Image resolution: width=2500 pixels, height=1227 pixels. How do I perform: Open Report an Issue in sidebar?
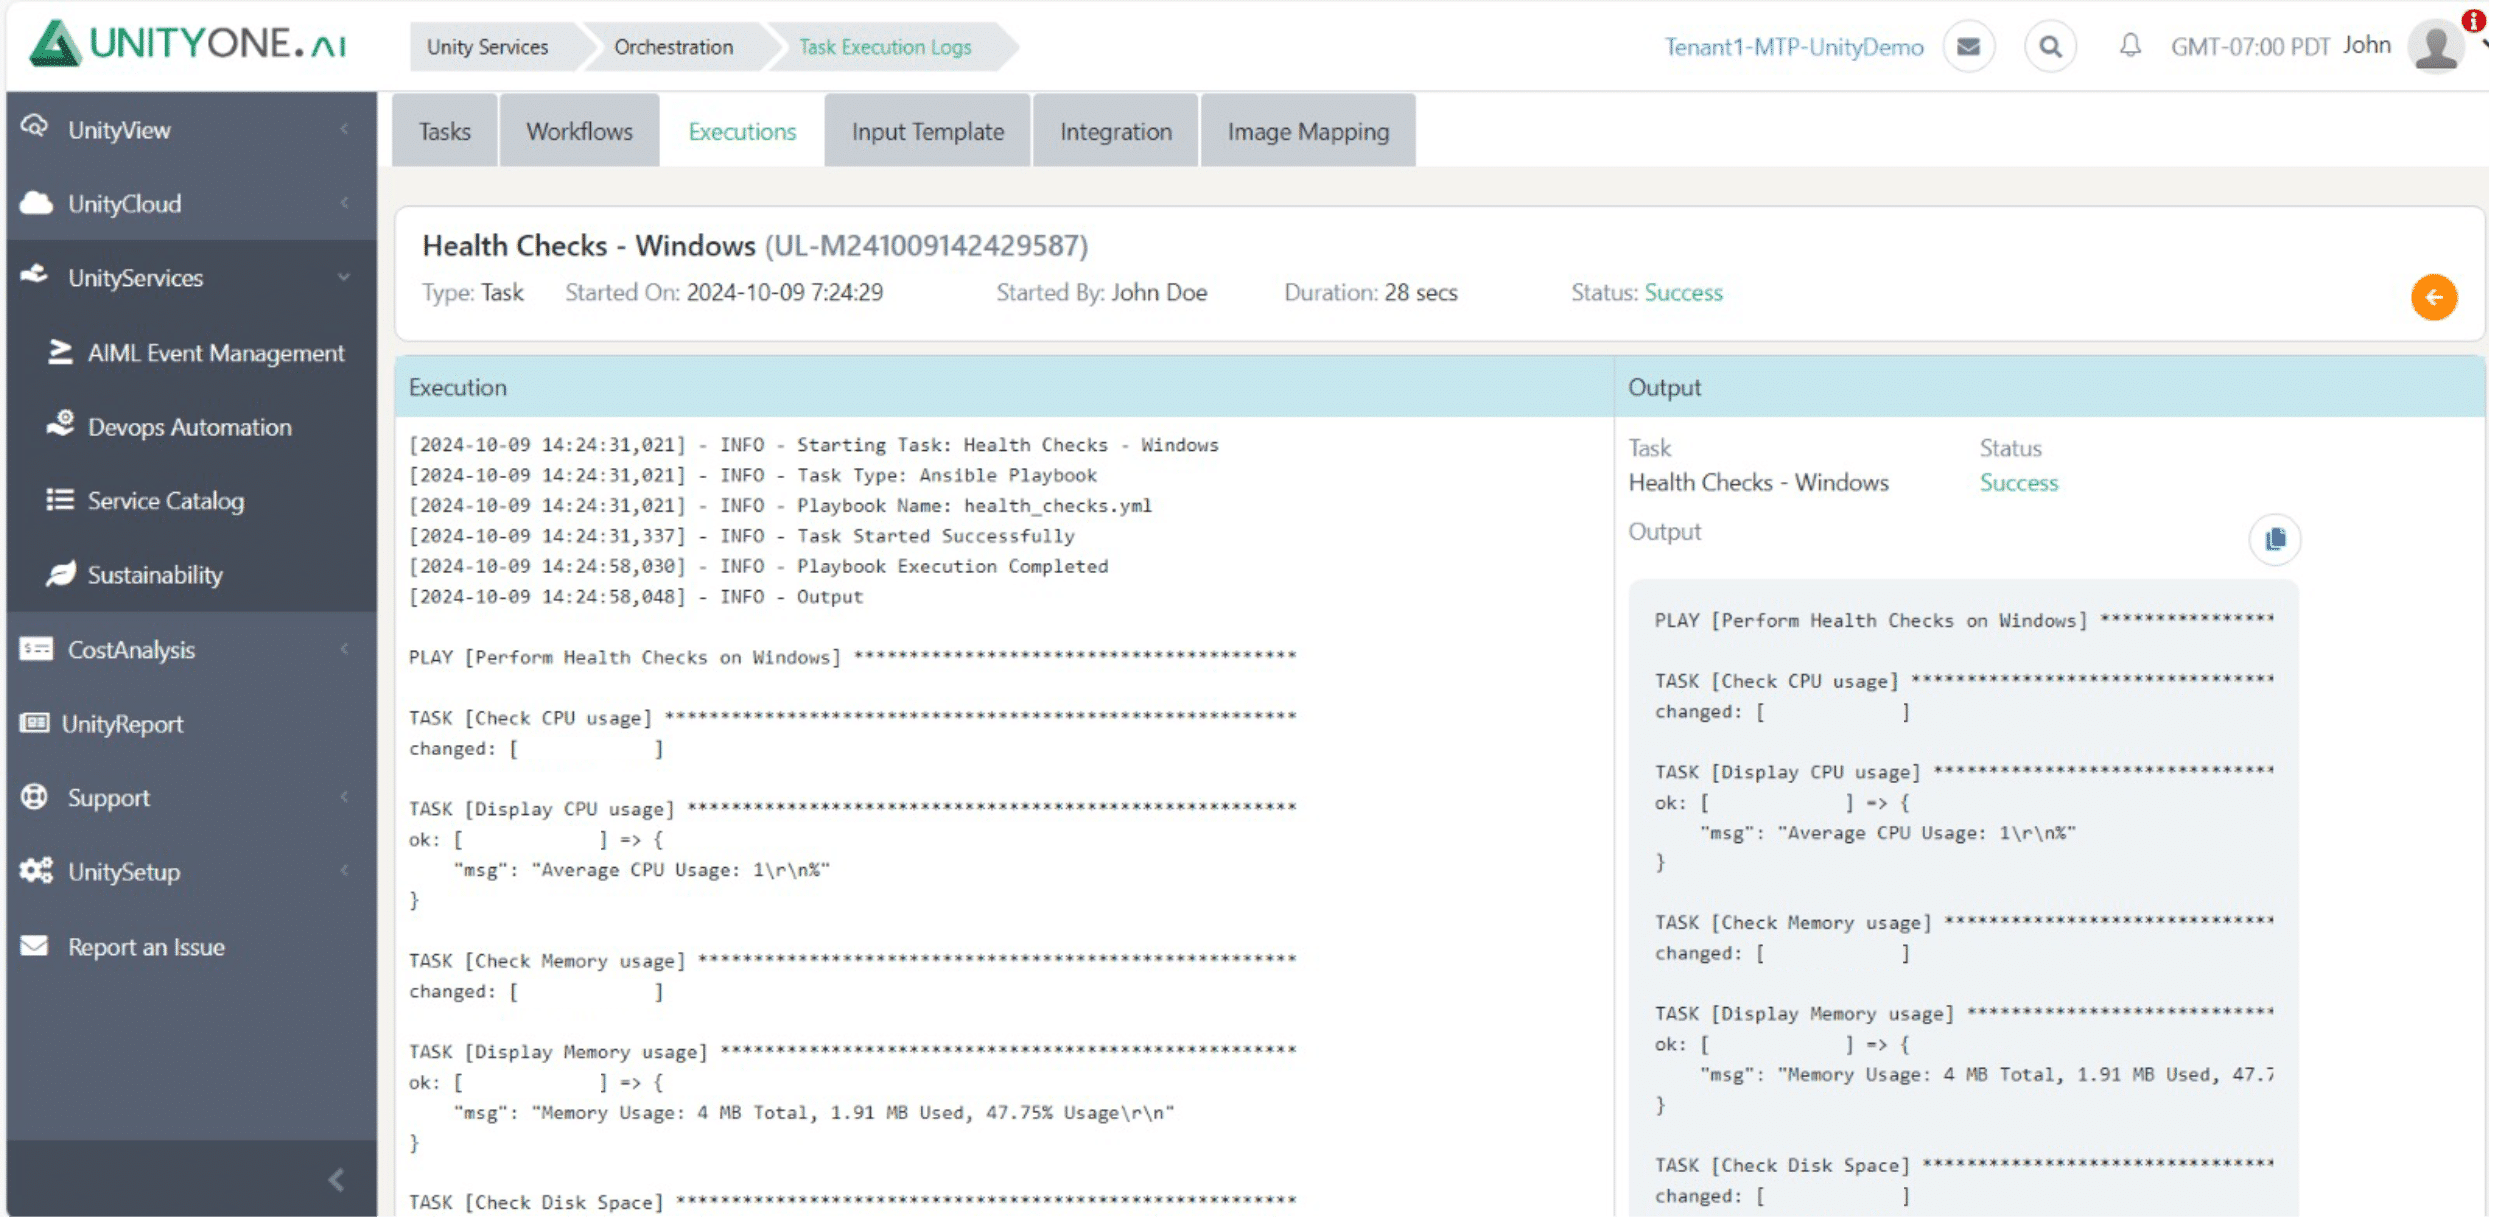point(146,946)
